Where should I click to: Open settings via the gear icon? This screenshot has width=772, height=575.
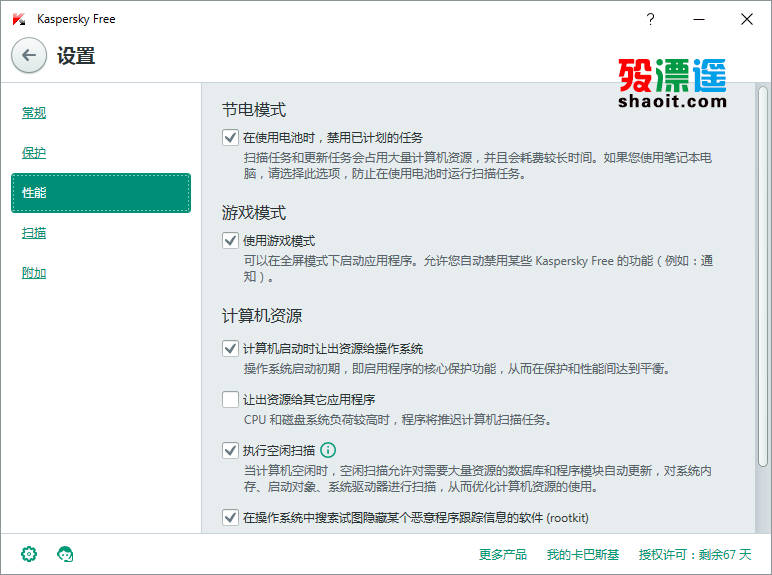pos(29,554)
